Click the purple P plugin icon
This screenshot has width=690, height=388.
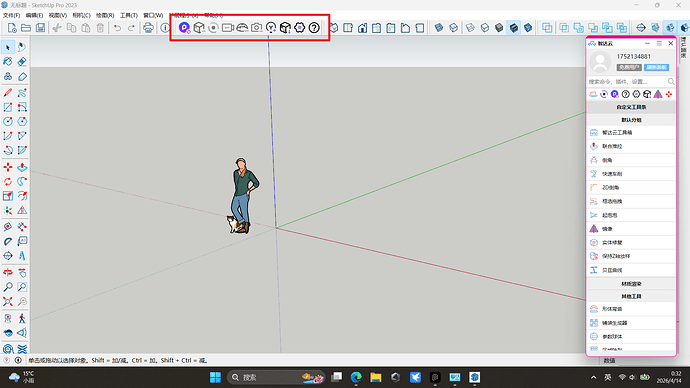pos(184,28)
